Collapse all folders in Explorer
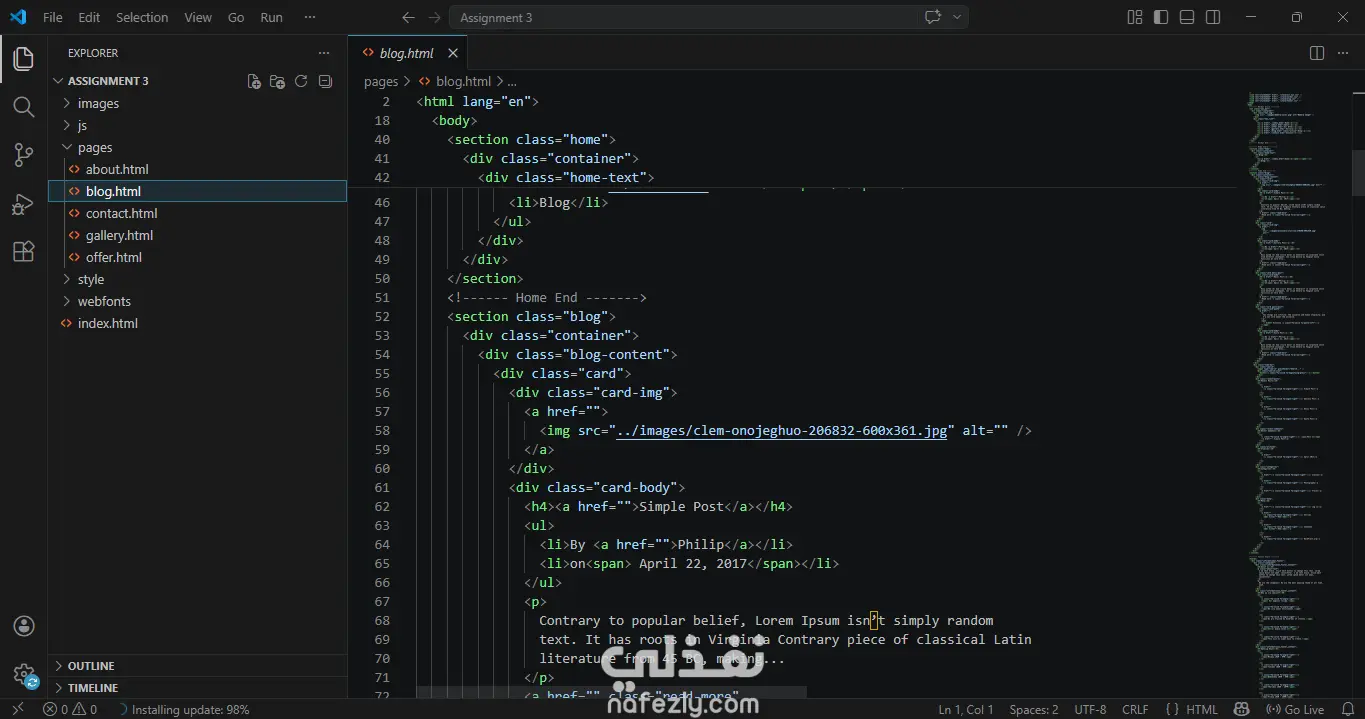The width and height of the screenshot is (1365, 719). click(x=325, y=81)
